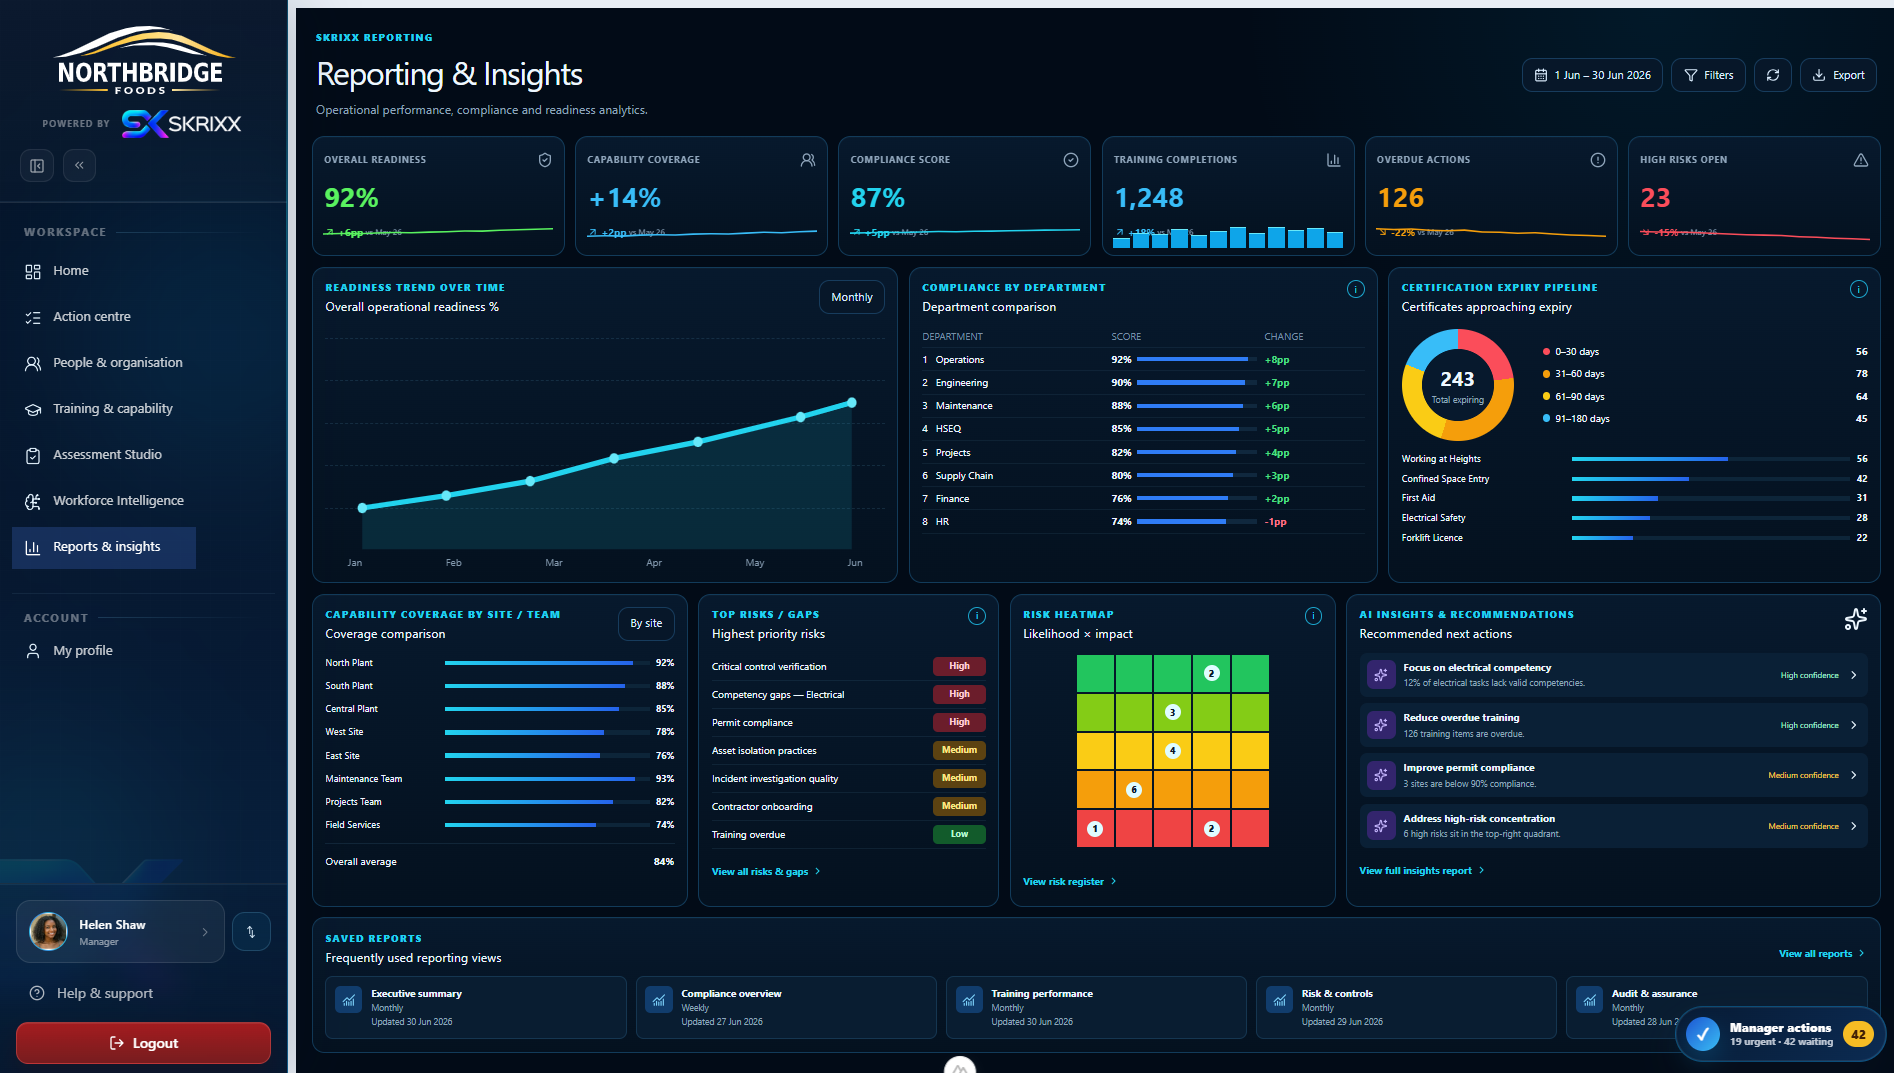1894x1073 pixels.
Task: Open People & organisation page
Action: [x=104, y=363]
